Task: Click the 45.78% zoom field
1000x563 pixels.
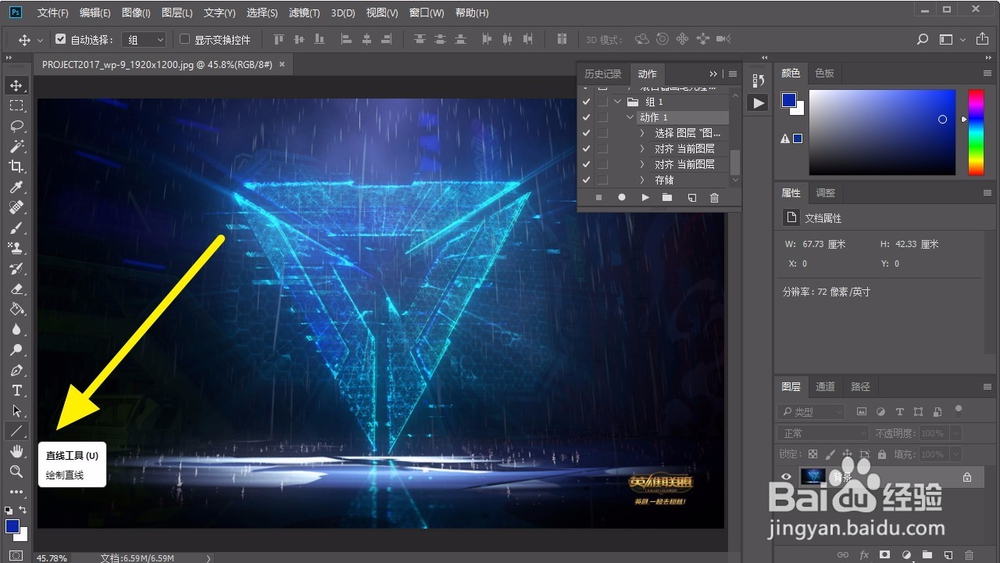Action: (x=52, y=558)
